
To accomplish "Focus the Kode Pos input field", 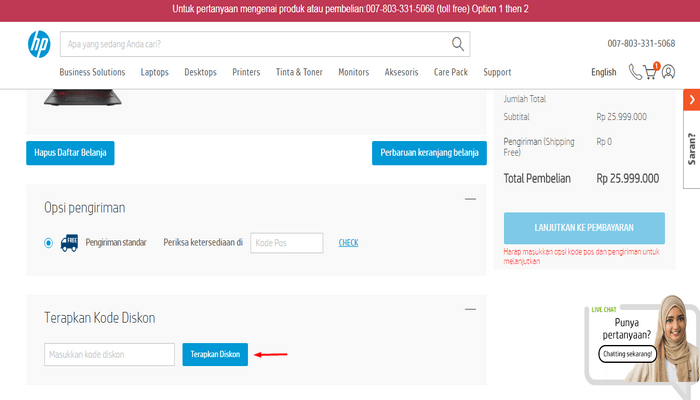I will 287,243.
